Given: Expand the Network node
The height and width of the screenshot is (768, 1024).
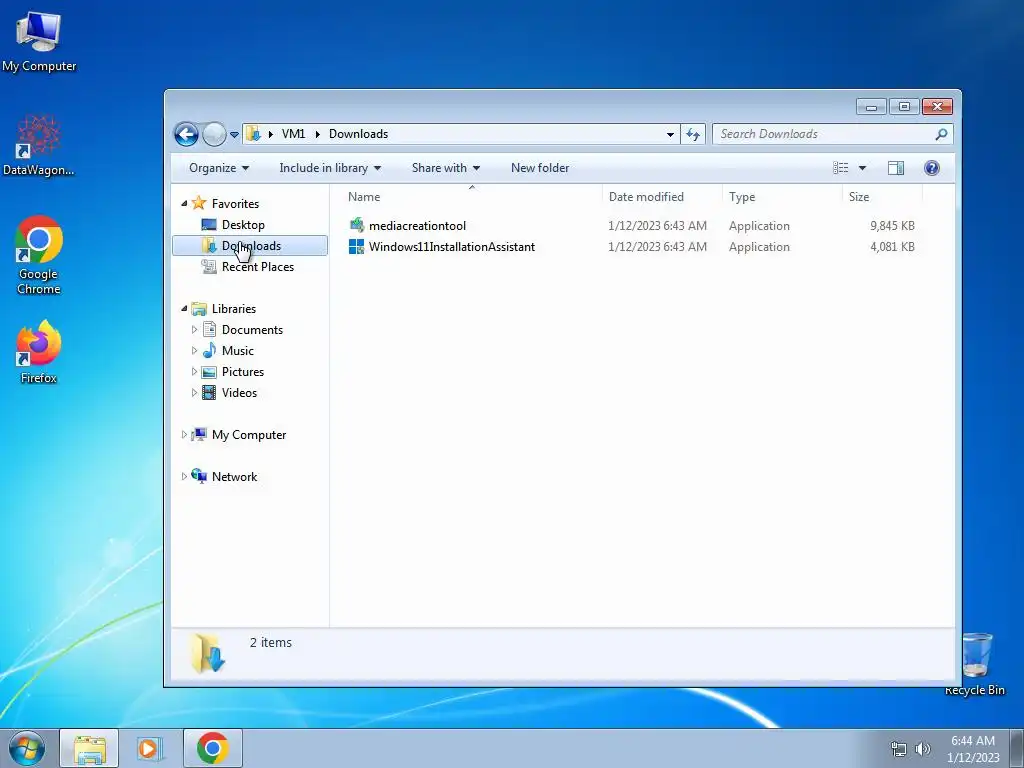Looking at the screenshot, I should (184, 476).
